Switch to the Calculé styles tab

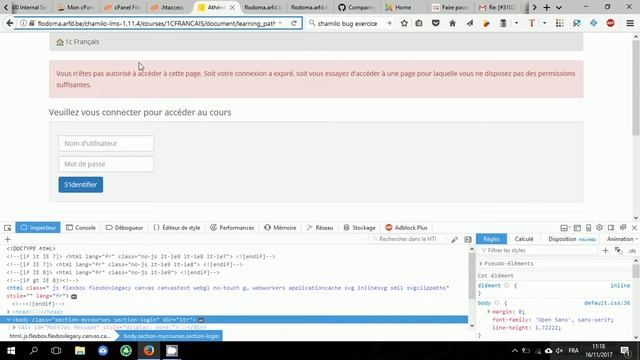tap(524, 239)
